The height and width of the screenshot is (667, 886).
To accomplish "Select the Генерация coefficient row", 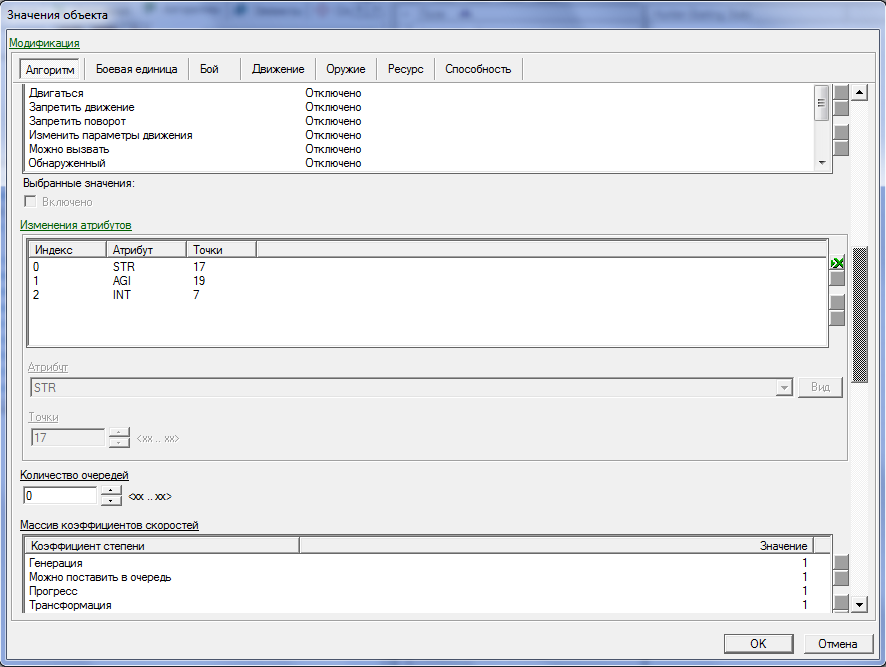I will [428, 563].
